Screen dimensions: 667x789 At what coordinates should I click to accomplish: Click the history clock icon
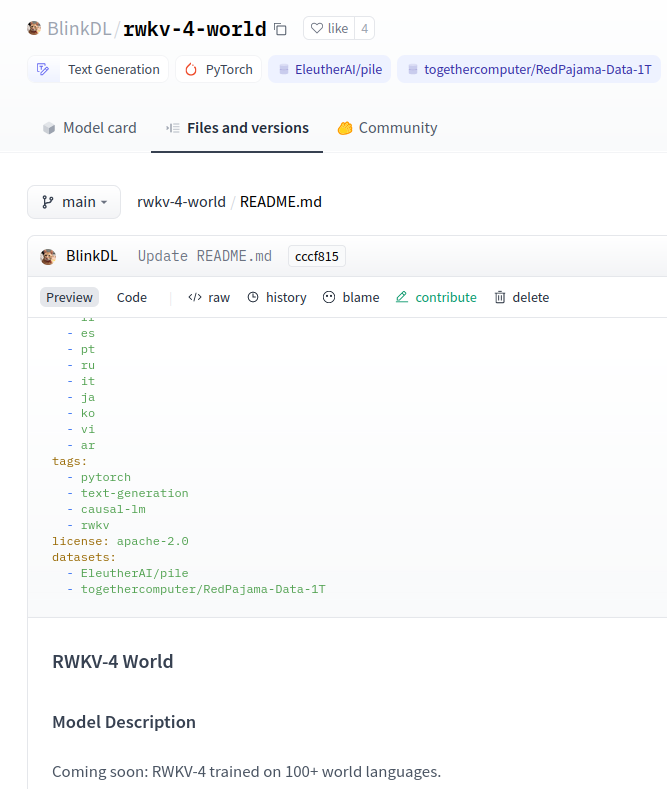pyautogui.click(x=253, y=297)
